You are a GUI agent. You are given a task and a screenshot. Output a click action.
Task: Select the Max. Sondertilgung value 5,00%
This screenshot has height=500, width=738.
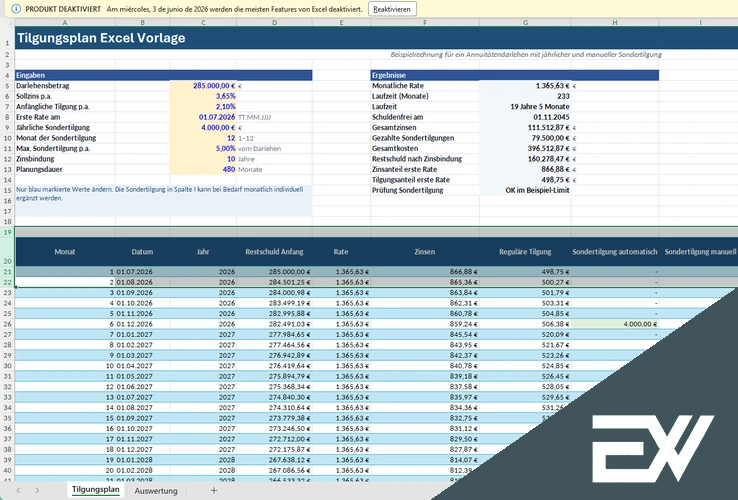click(203, 148)
